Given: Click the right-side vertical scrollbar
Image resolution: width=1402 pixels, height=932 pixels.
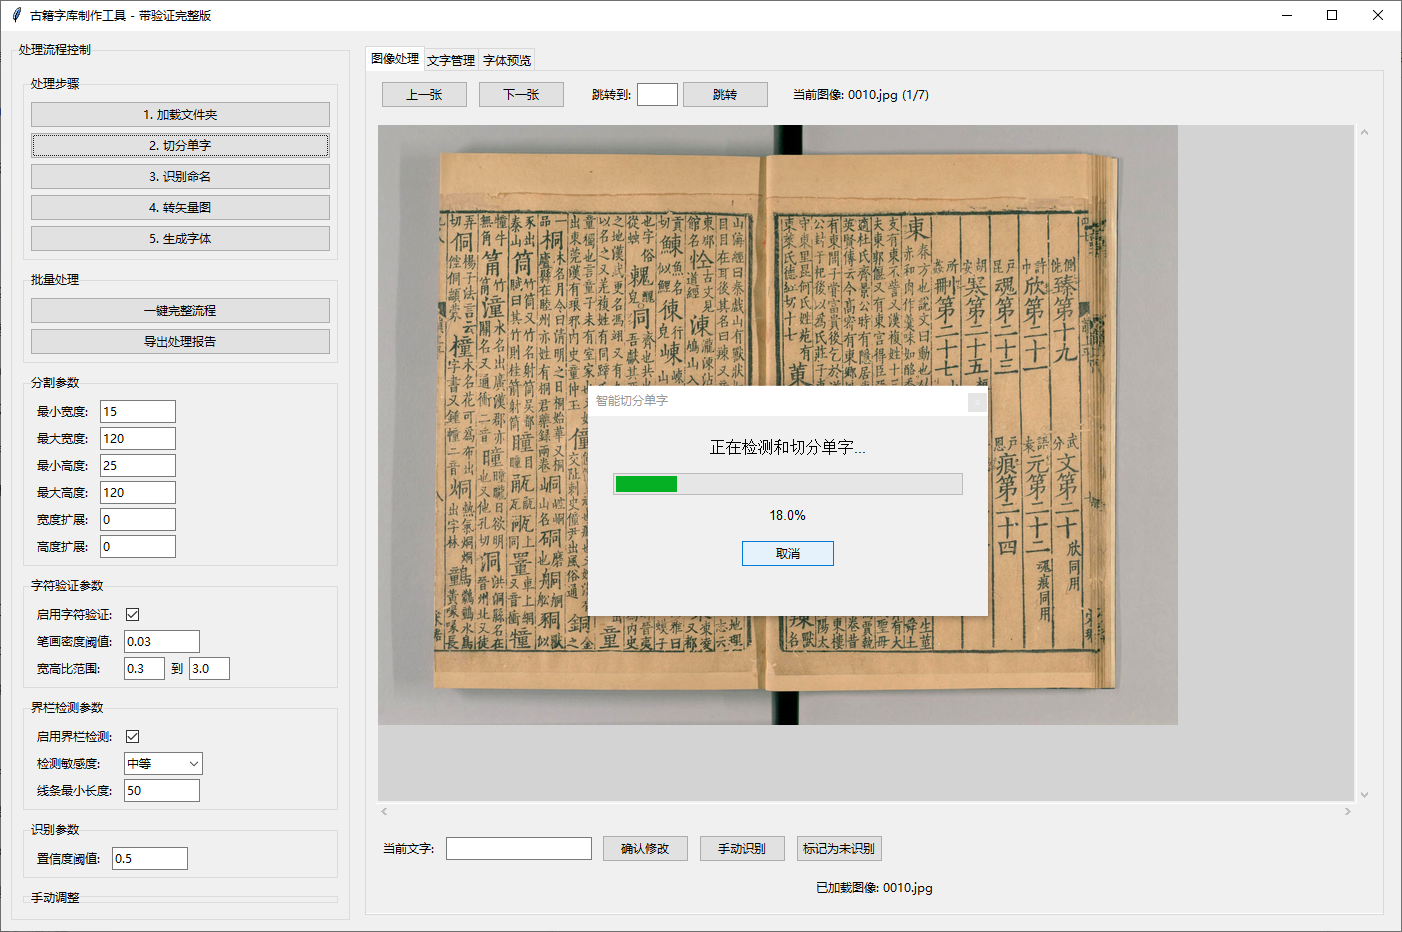Looking at the screenshot, I should (1364, 450).
